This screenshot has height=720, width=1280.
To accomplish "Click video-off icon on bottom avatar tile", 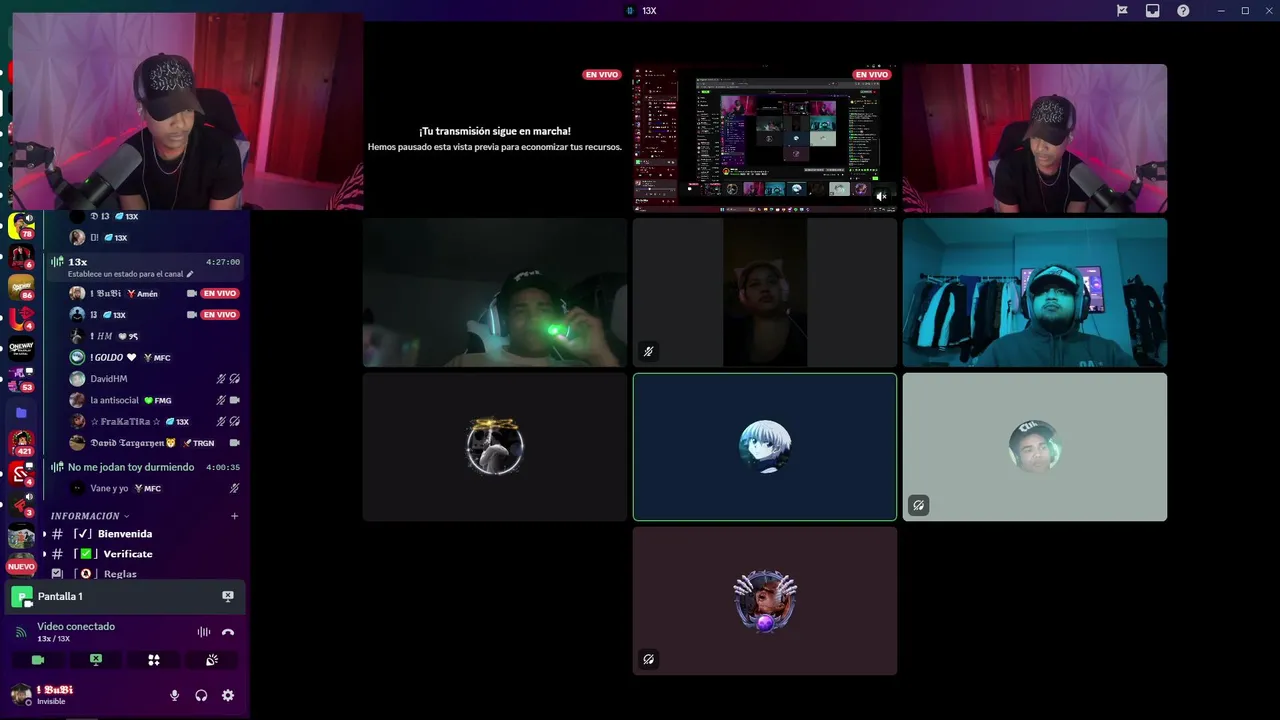I will point(648,659).
